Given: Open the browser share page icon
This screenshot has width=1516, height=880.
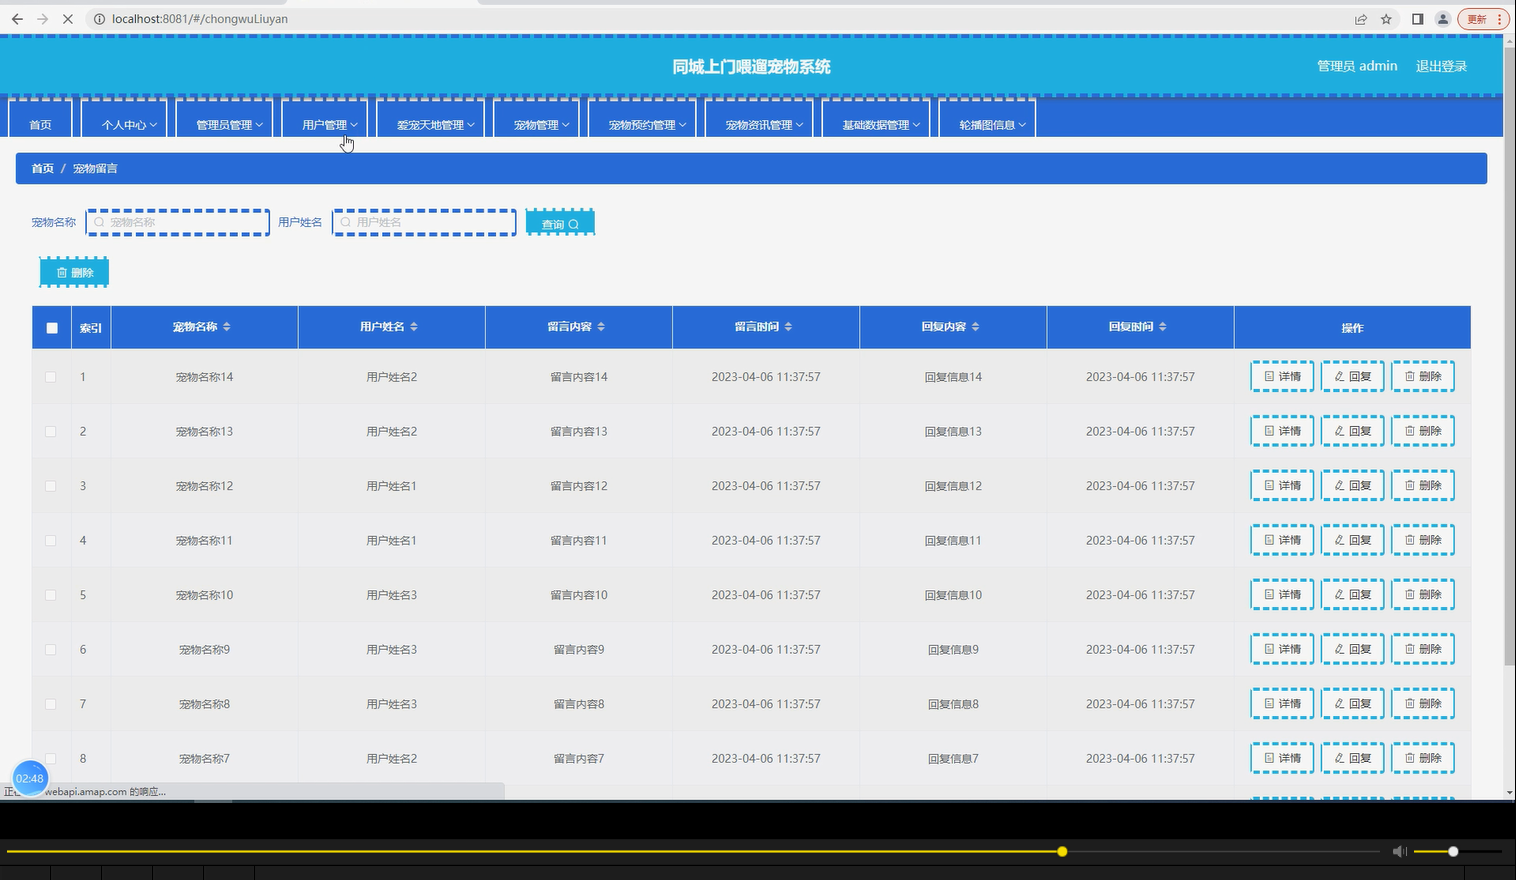Looking at the screenshot, I should tap(1361, 19).
